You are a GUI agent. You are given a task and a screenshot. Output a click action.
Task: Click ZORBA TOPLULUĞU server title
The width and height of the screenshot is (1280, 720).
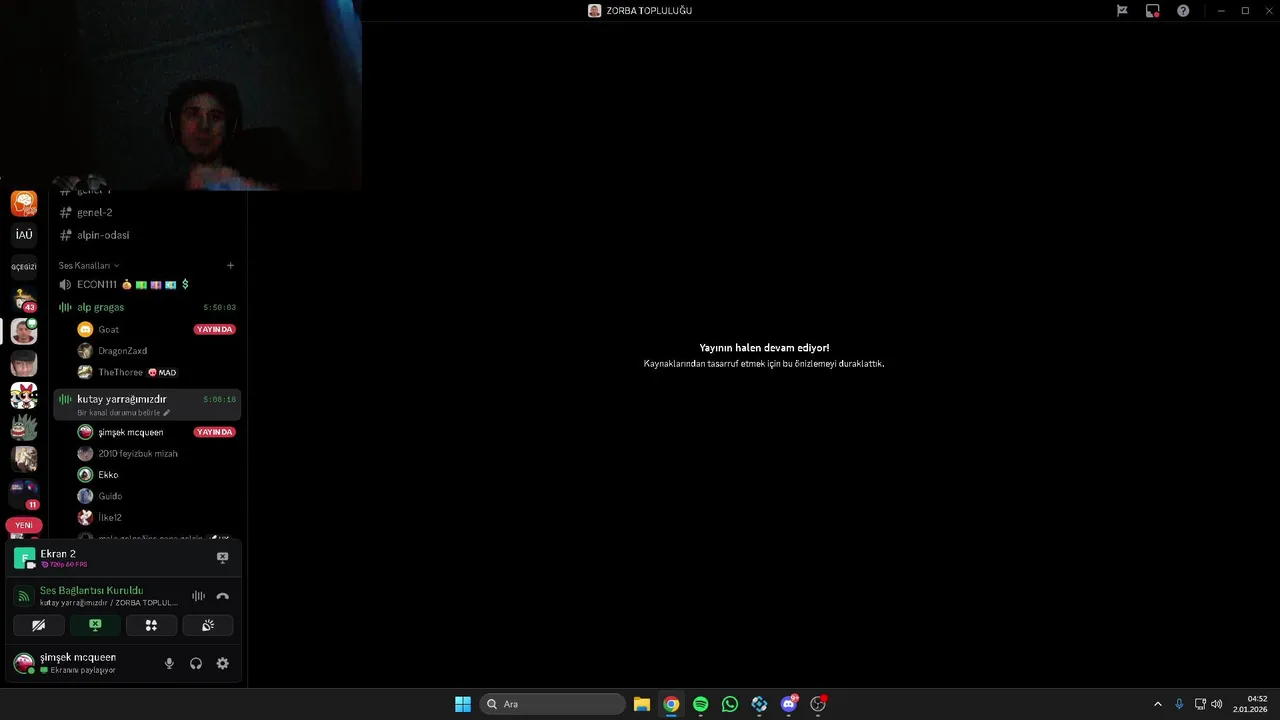pyautogui.click(x=649, y=11)
